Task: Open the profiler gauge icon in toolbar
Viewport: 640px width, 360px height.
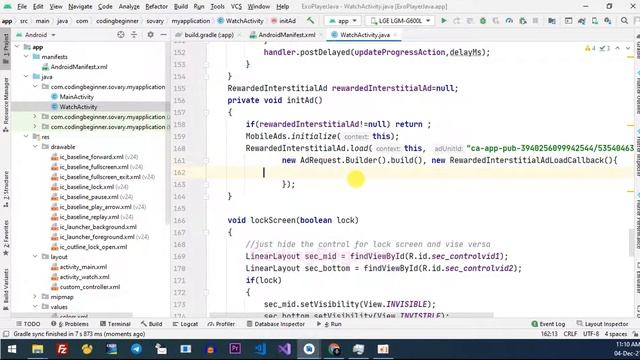Action: click(x=509, y=20)
